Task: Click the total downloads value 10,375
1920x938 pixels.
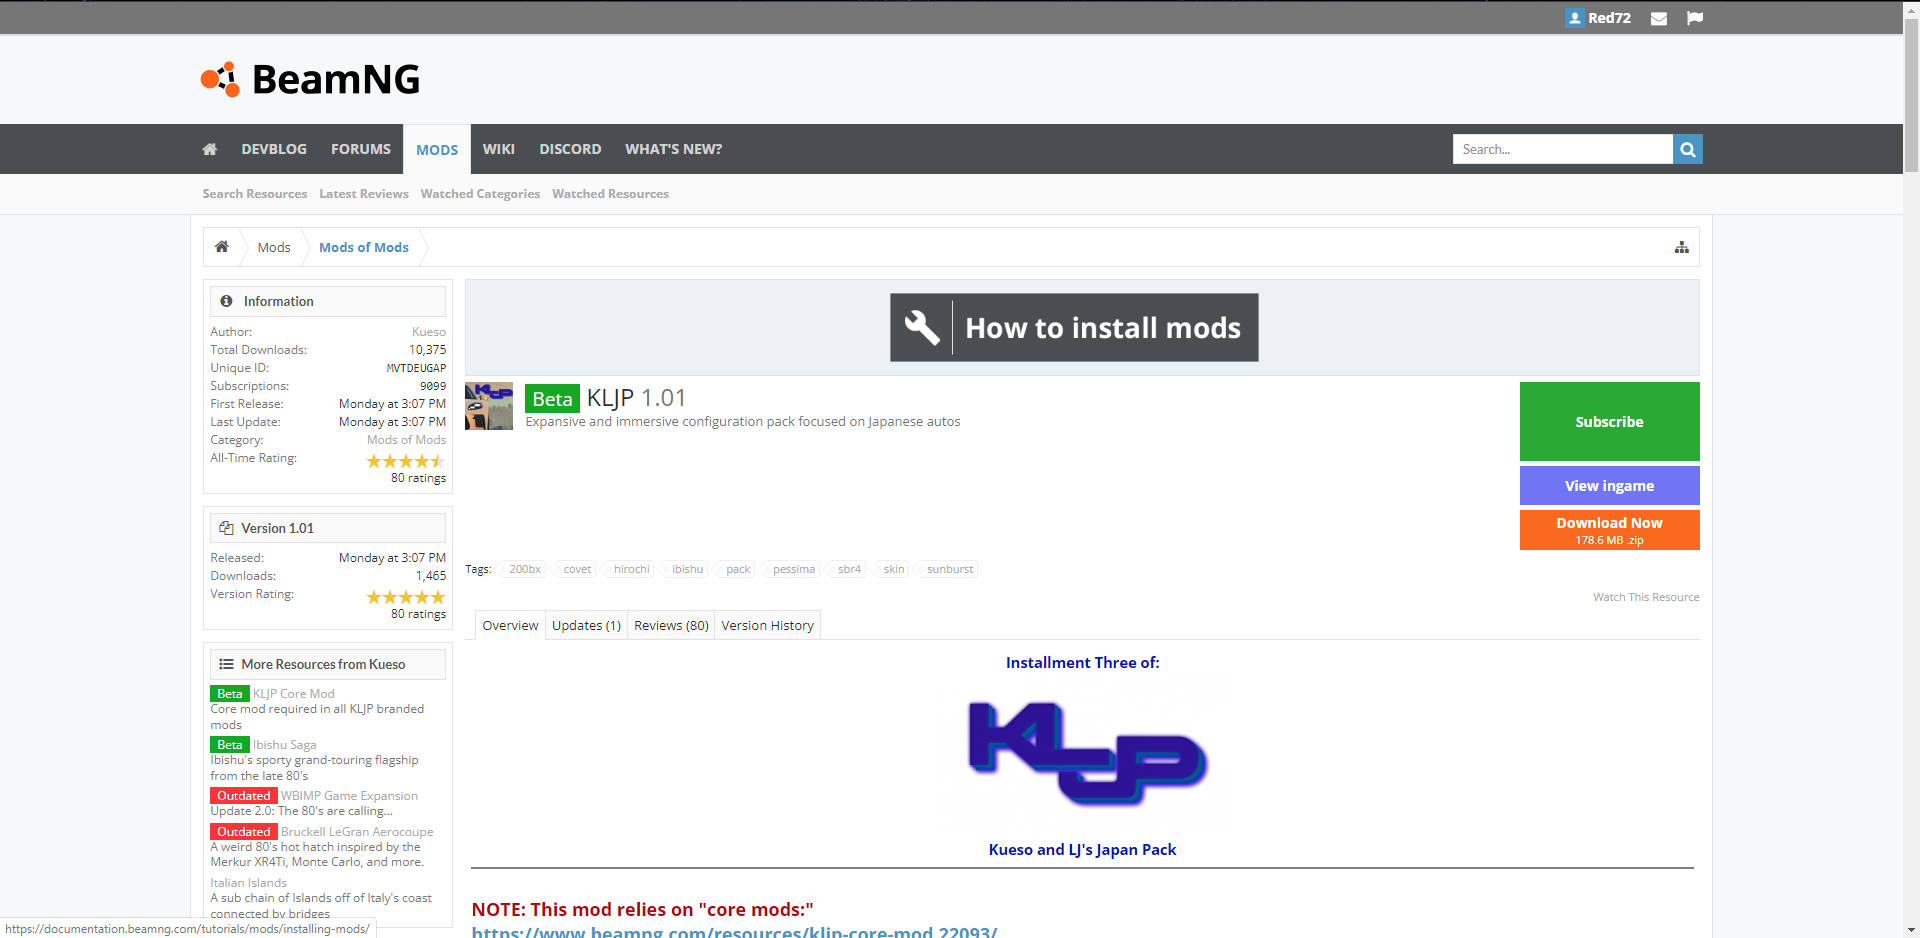Action: [427, 350]
